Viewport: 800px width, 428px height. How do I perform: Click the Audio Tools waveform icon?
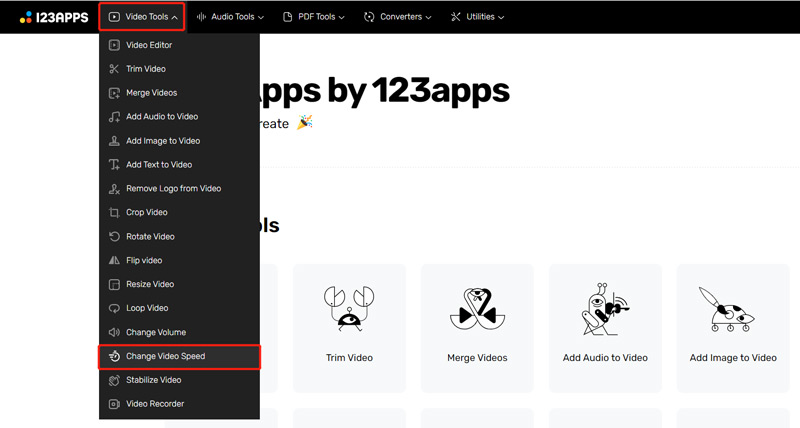202,17
